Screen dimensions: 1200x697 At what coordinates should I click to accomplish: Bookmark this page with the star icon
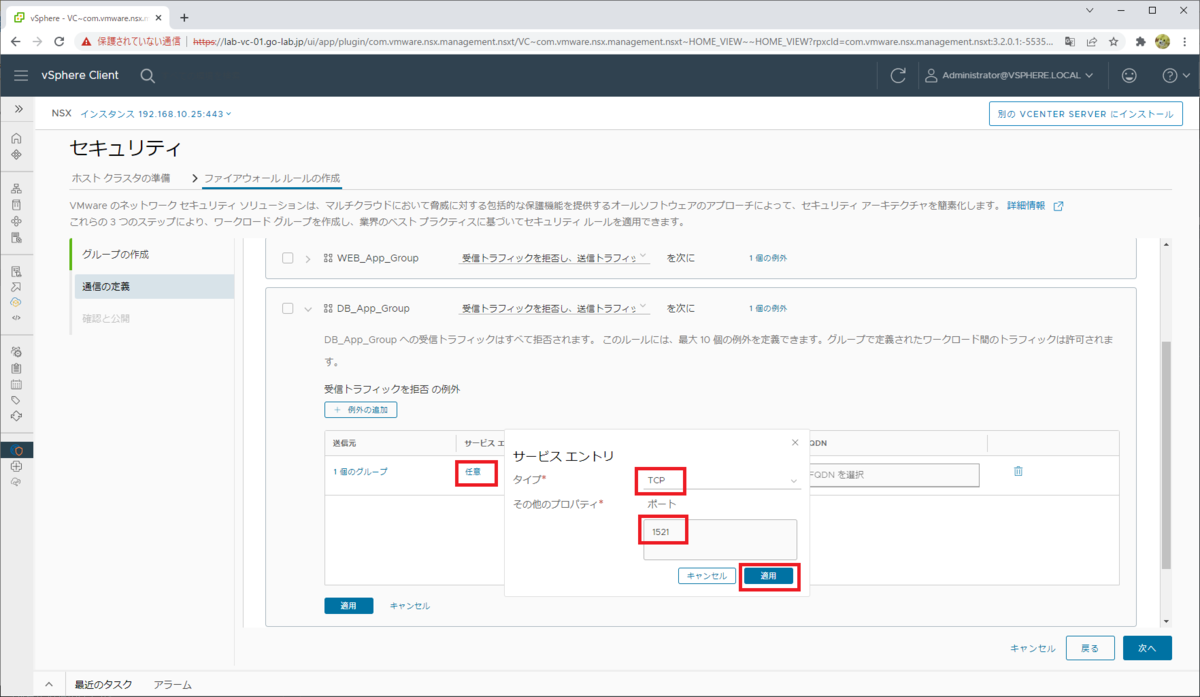1112,42
